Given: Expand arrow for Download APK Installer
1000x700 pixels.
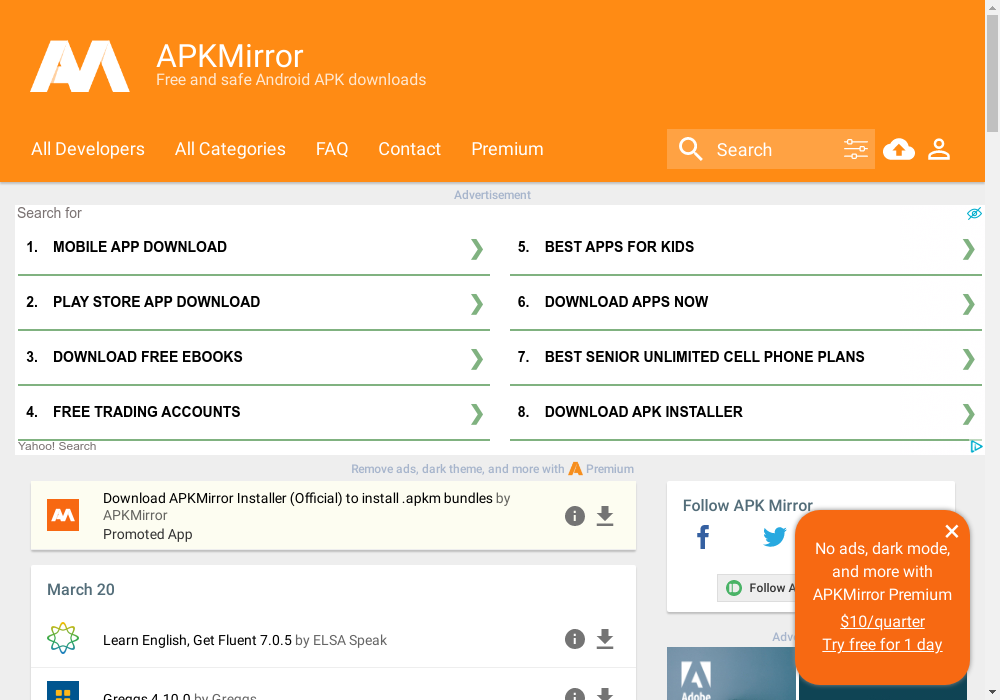Looking at the screenshot, I should 968,414.
